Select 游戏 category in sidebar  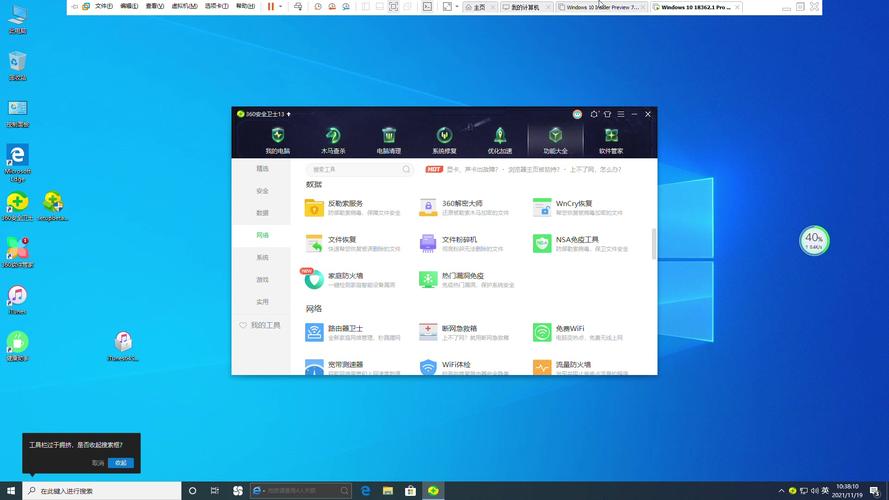pos(262,279)
